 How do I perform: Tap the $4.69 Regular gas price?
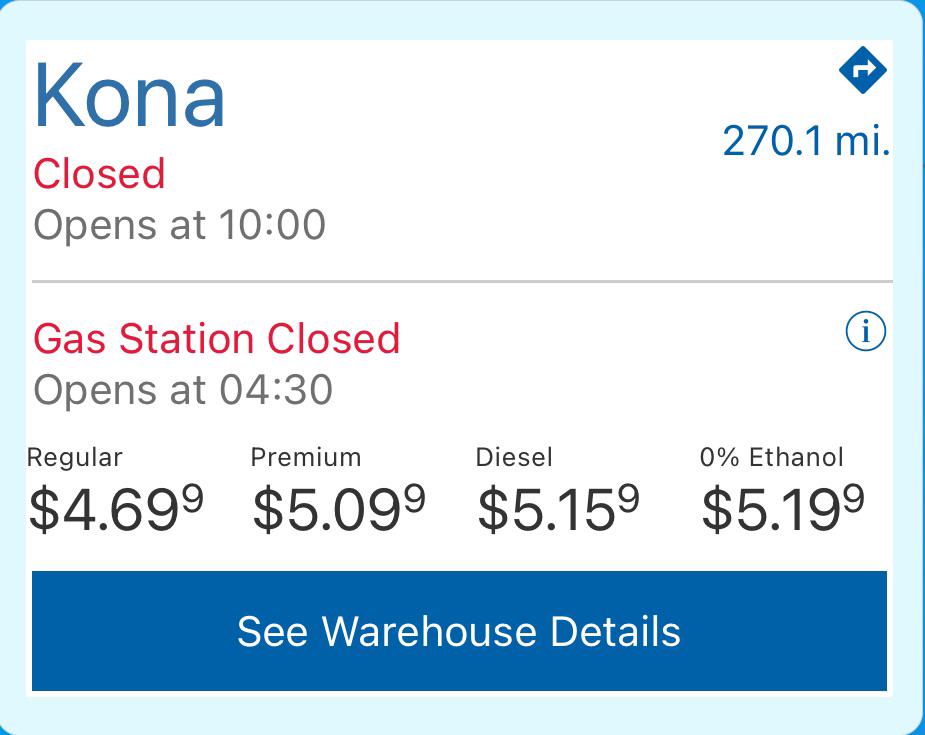point(116,508)
